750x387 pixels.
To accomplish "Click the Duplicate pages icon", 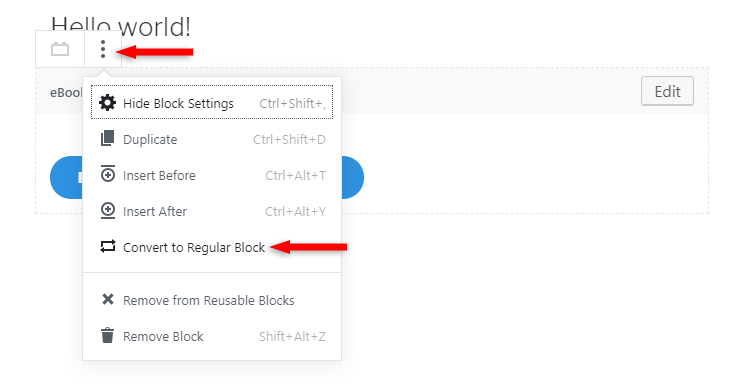I will point(108,138).
